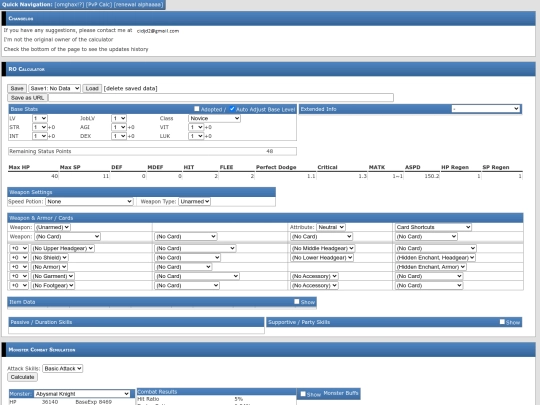The height and width of the screenshot is (405, 540).
Task: Open the Card Shortcuts dropdown
Action: point(433,227)
